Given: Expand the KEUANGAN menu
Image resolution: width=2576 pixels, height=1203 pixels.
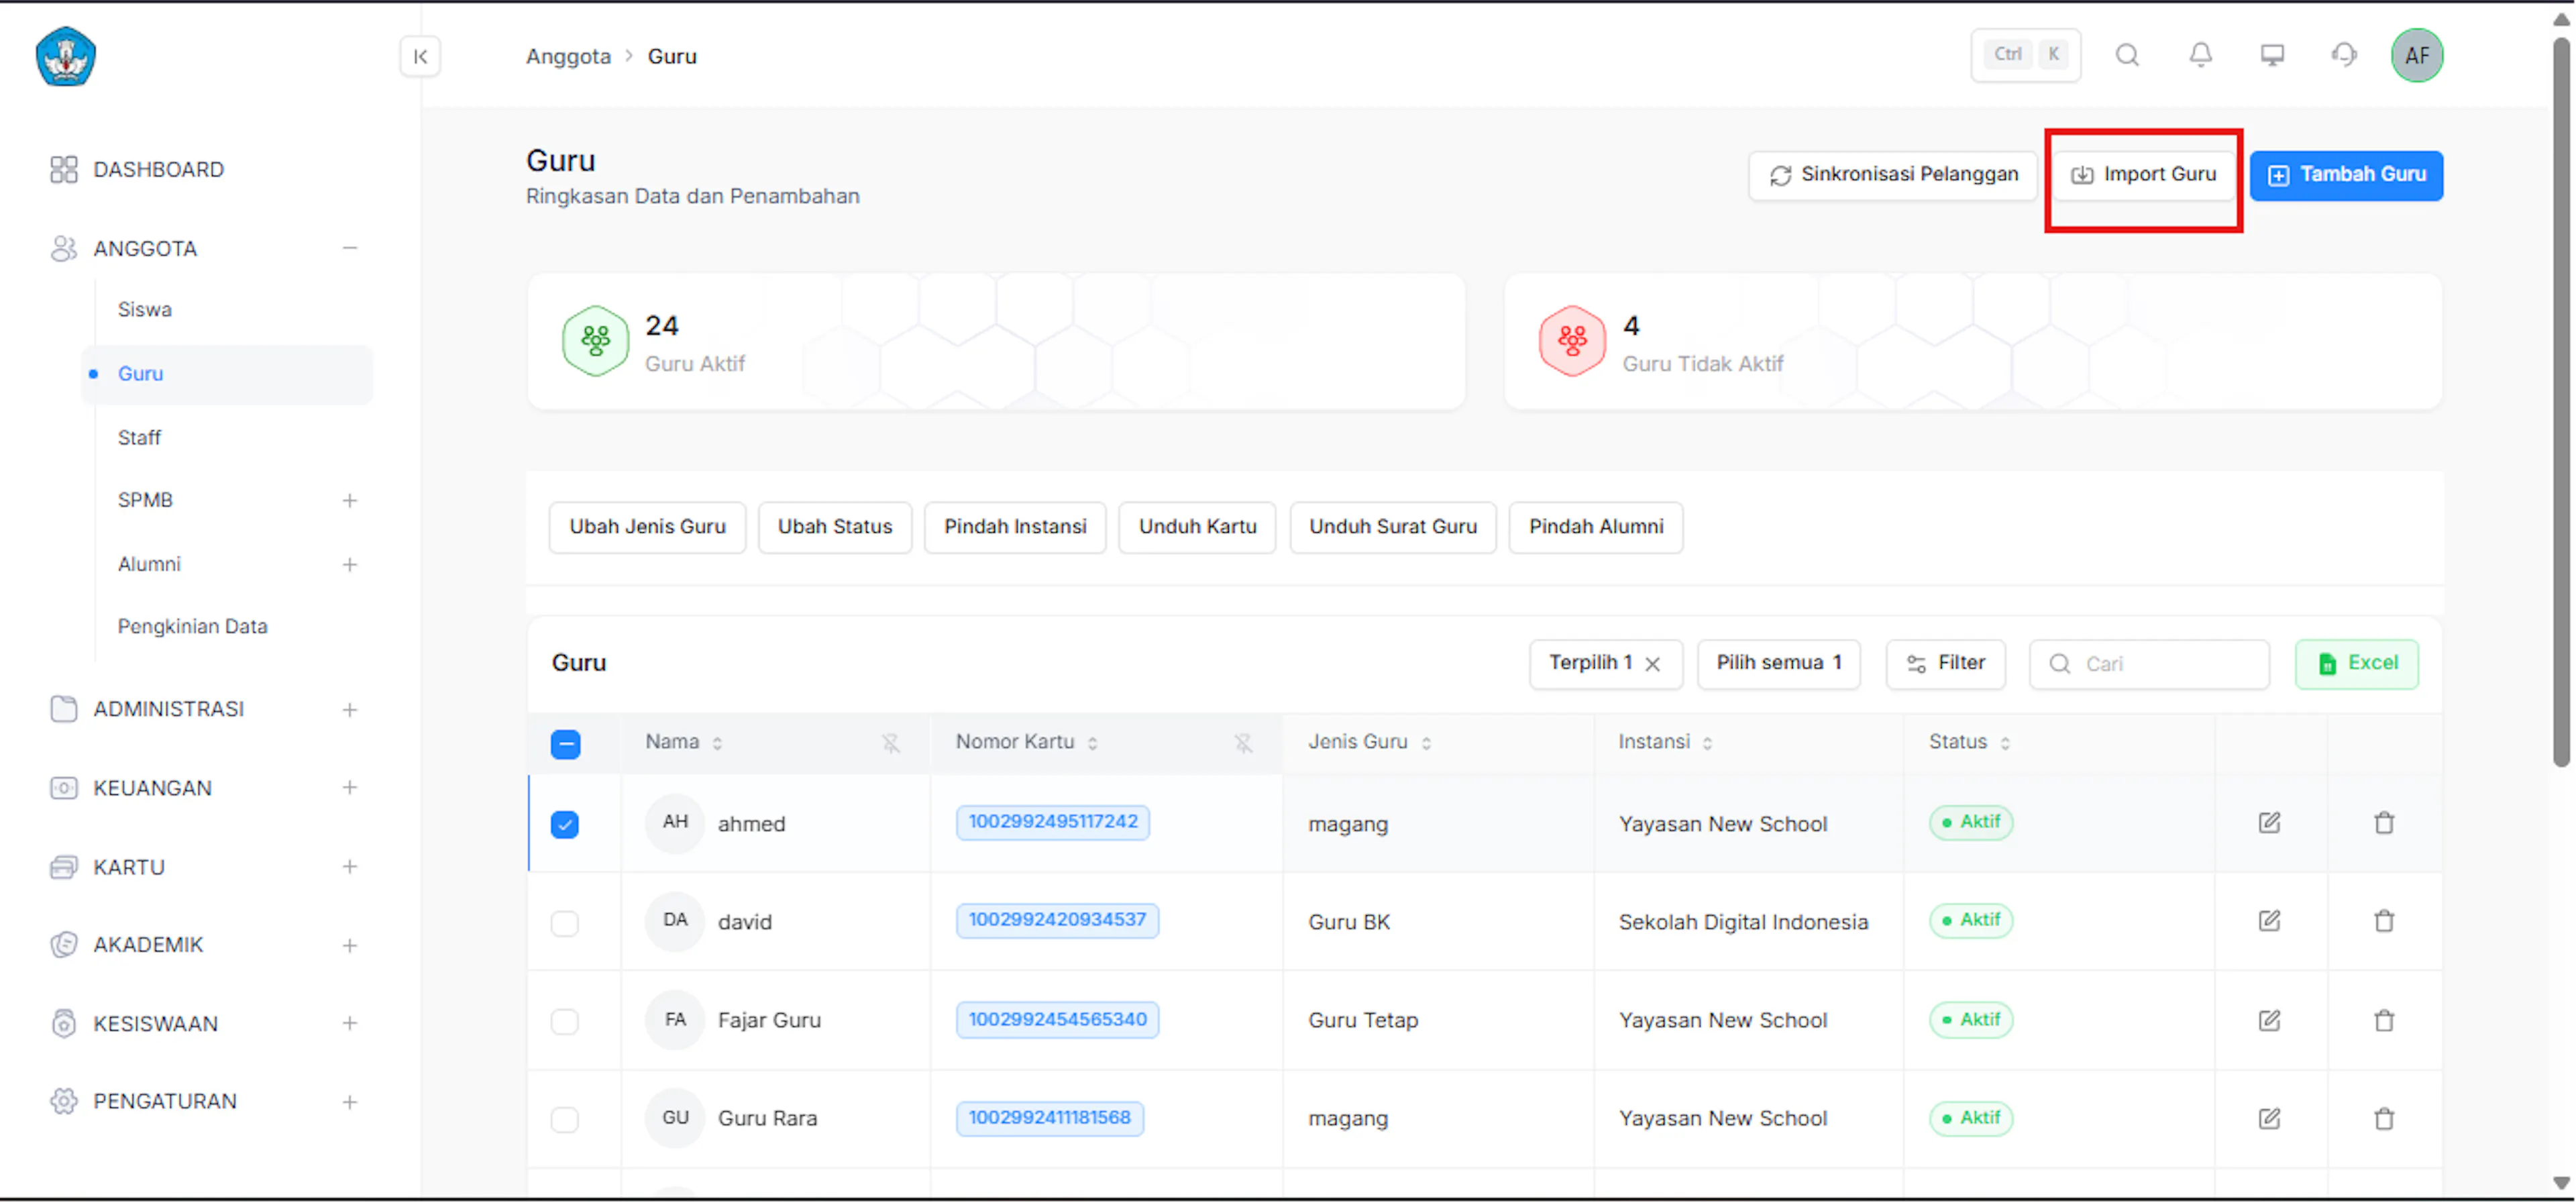Looking at the screenshot, I should click(x=349, y=788).
